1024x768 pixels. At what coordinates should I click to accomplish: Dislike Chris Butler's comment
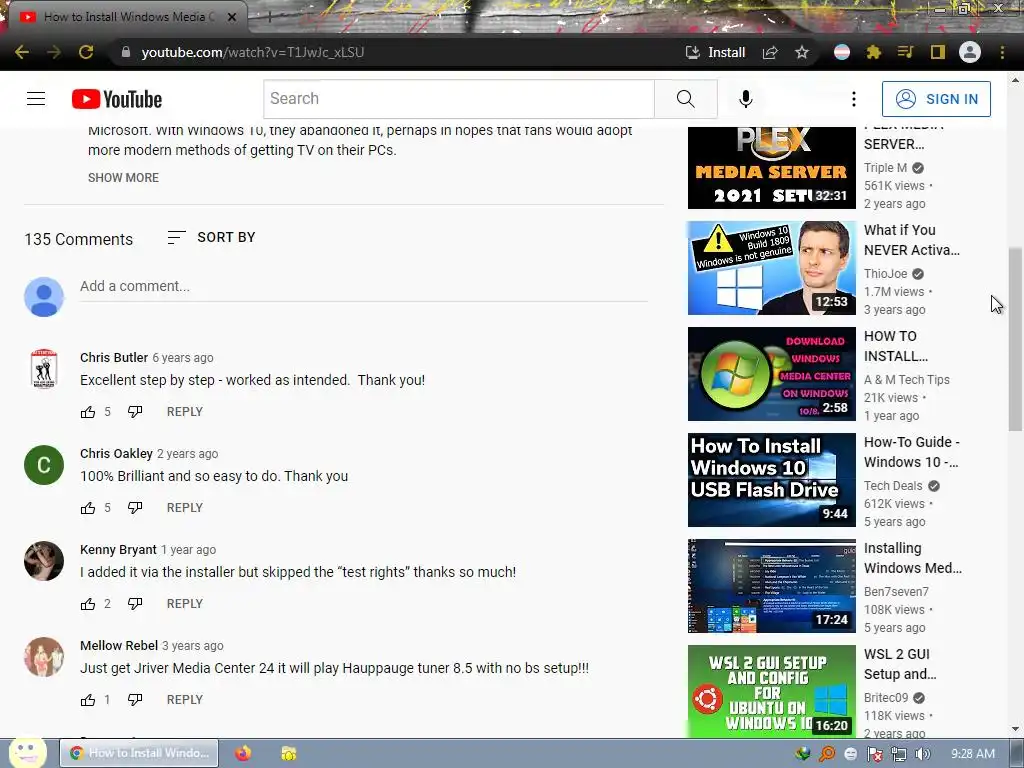pyautogui.click(x=135, y=411)
